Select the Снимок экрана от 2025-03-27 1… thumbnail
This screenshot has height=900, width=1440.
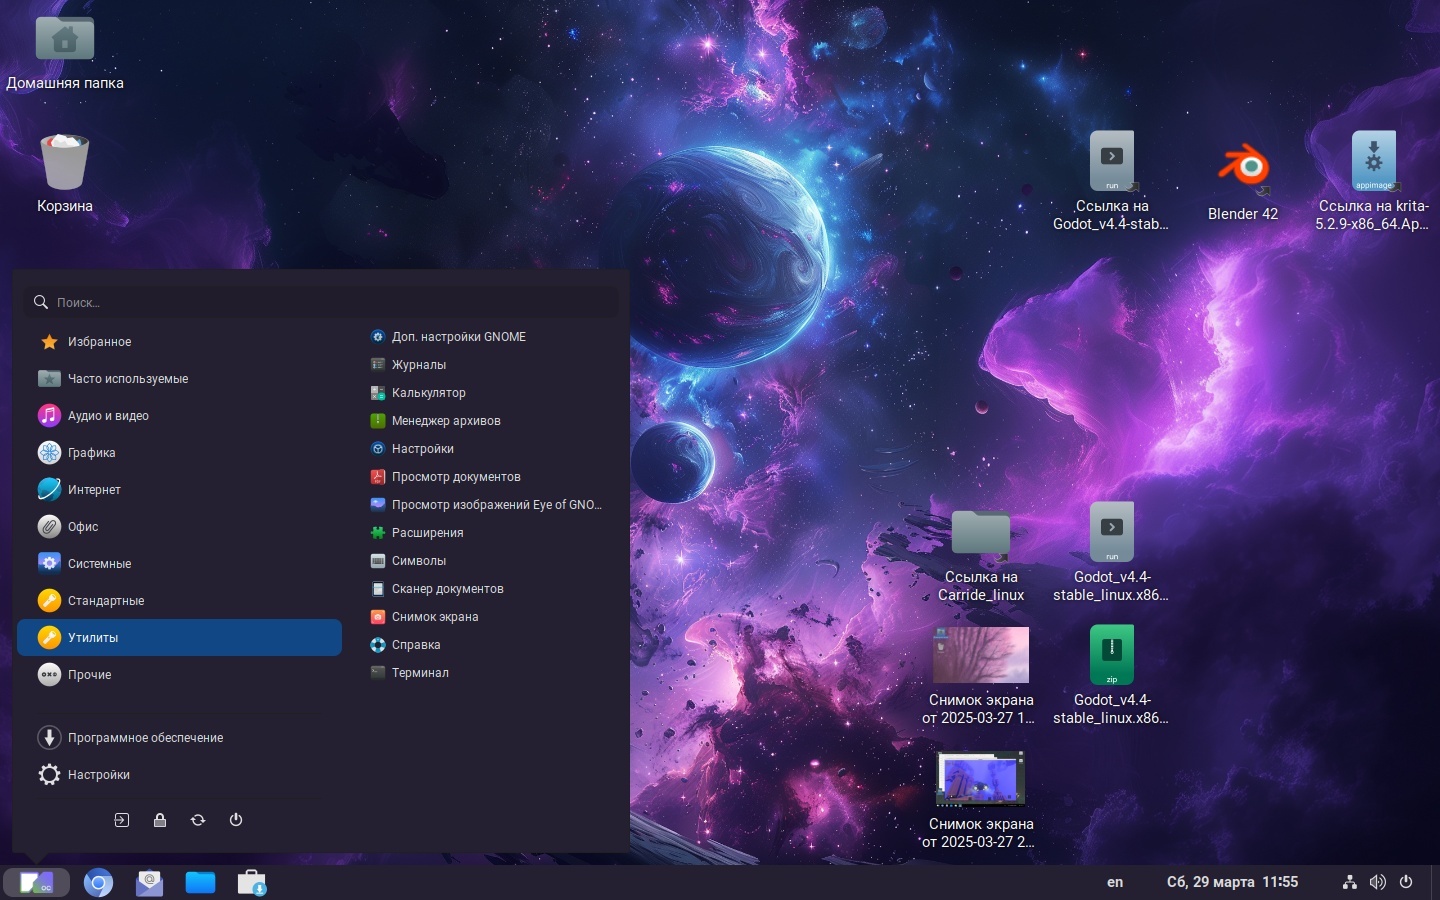(x=979, y=676)
